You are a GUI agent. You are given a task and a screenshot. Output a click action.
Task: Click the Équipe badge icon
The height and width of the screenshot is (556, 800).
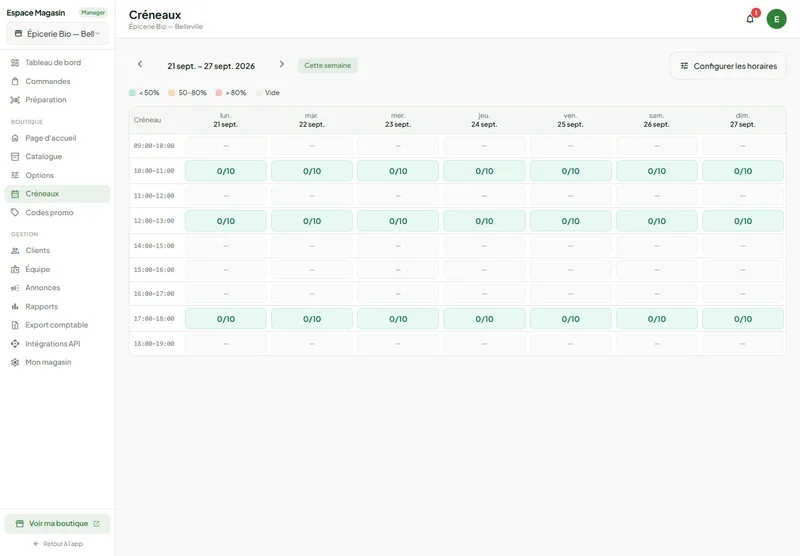pos(15,269)
